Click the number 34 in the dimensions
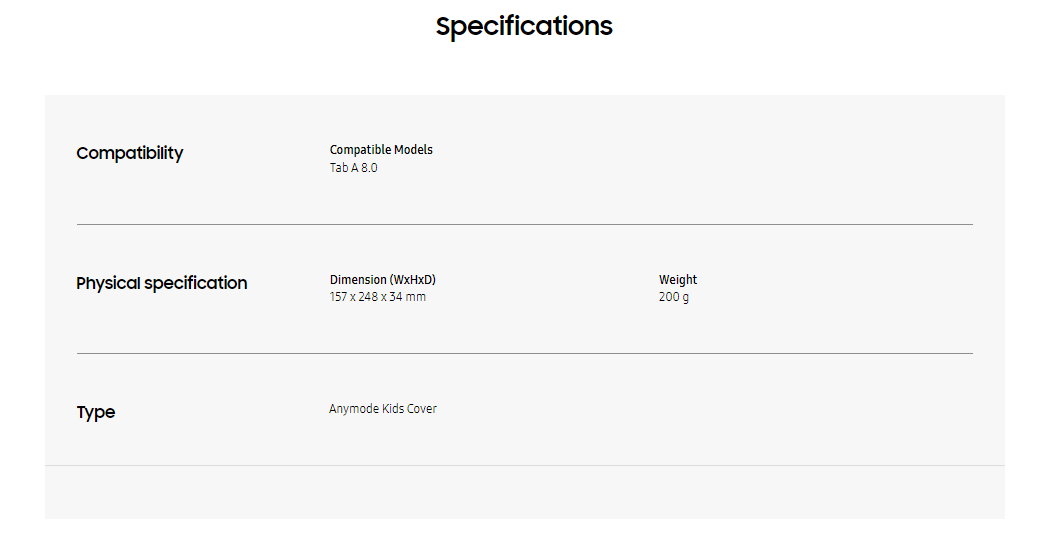Screen dimensions: 1040x533 (397, 297)
